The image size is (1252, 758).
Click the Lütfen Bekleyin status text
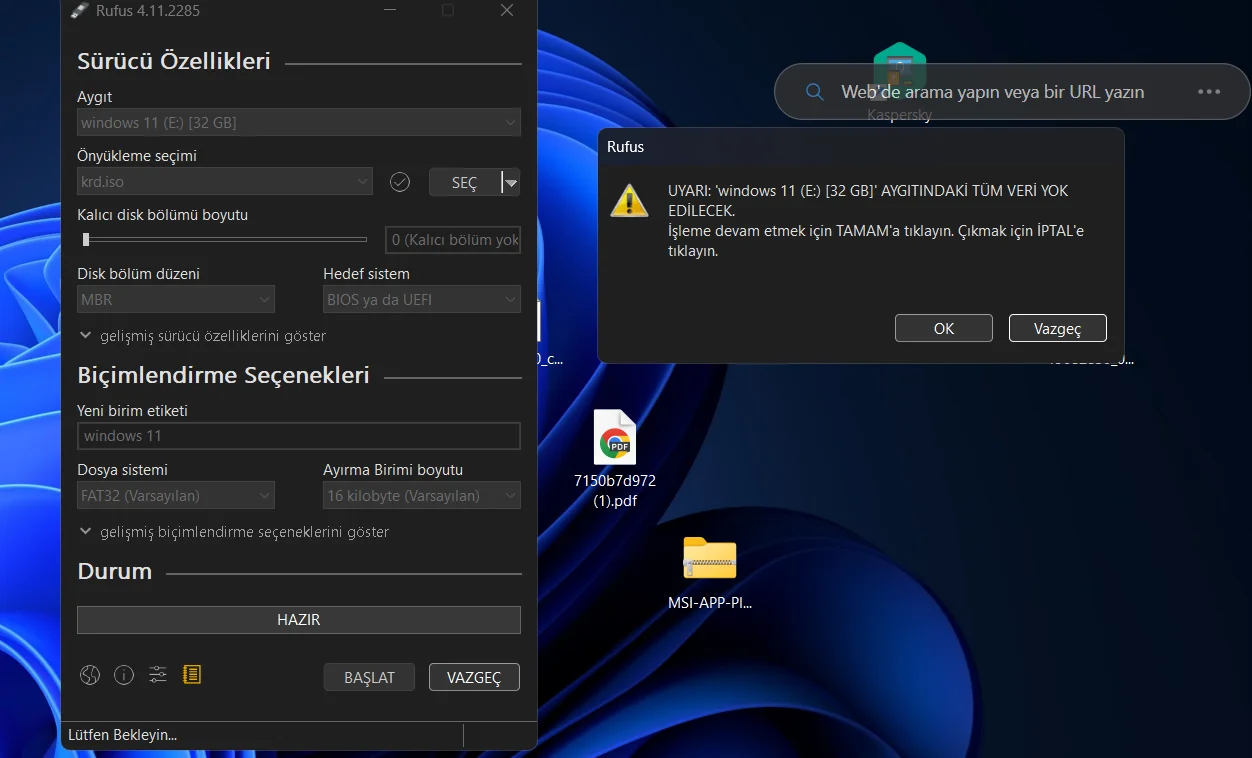pos(122,735)
